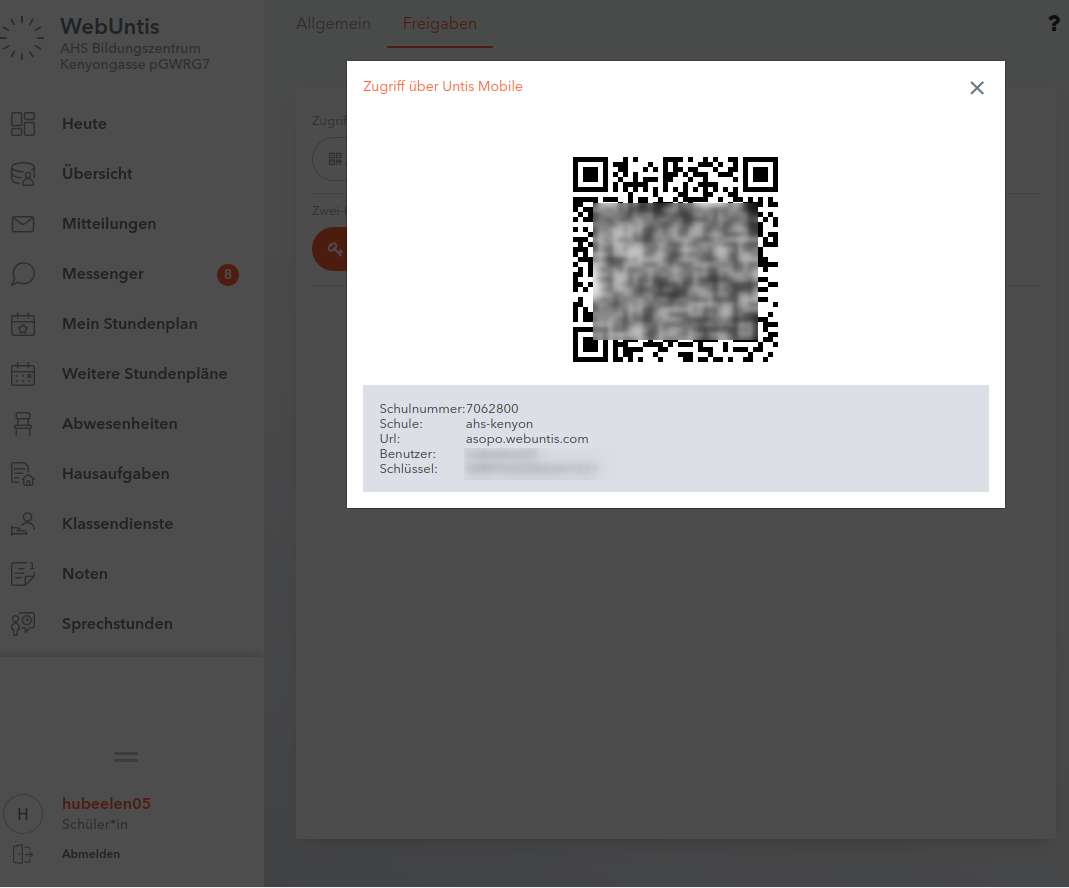Click the WebUntis logo spinner
The image size is (1069, 888).
pyautogui.click(x=22, y=38)
